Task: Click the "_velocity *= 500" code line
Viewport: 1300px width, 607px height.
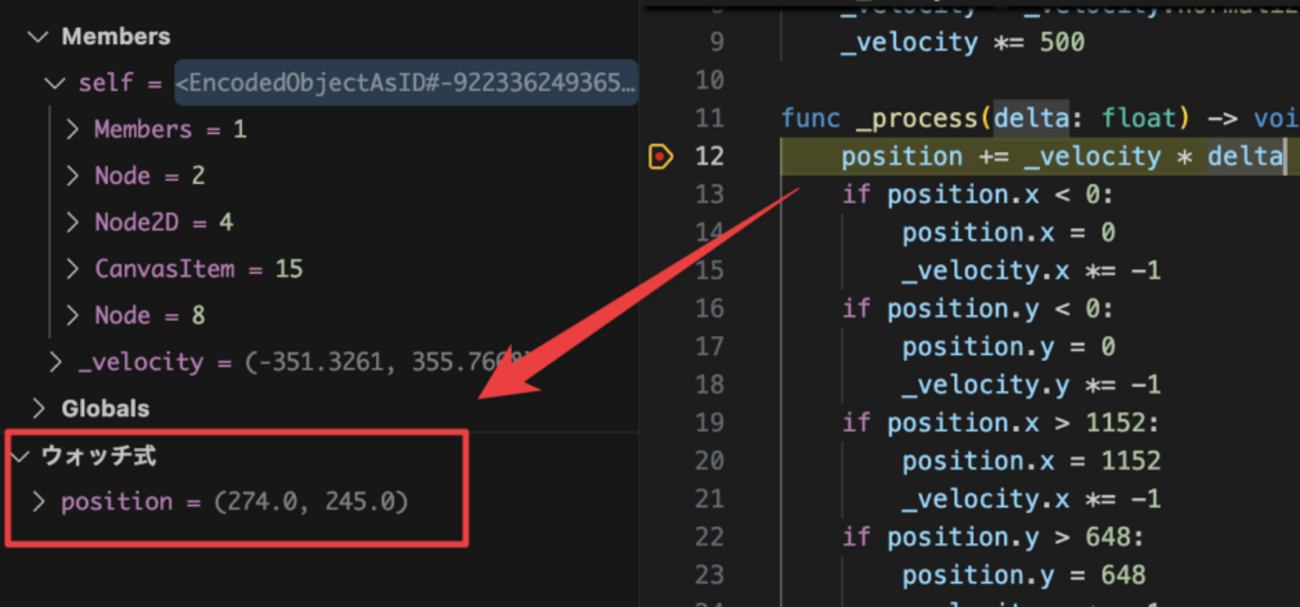Action: pos(962,43)
